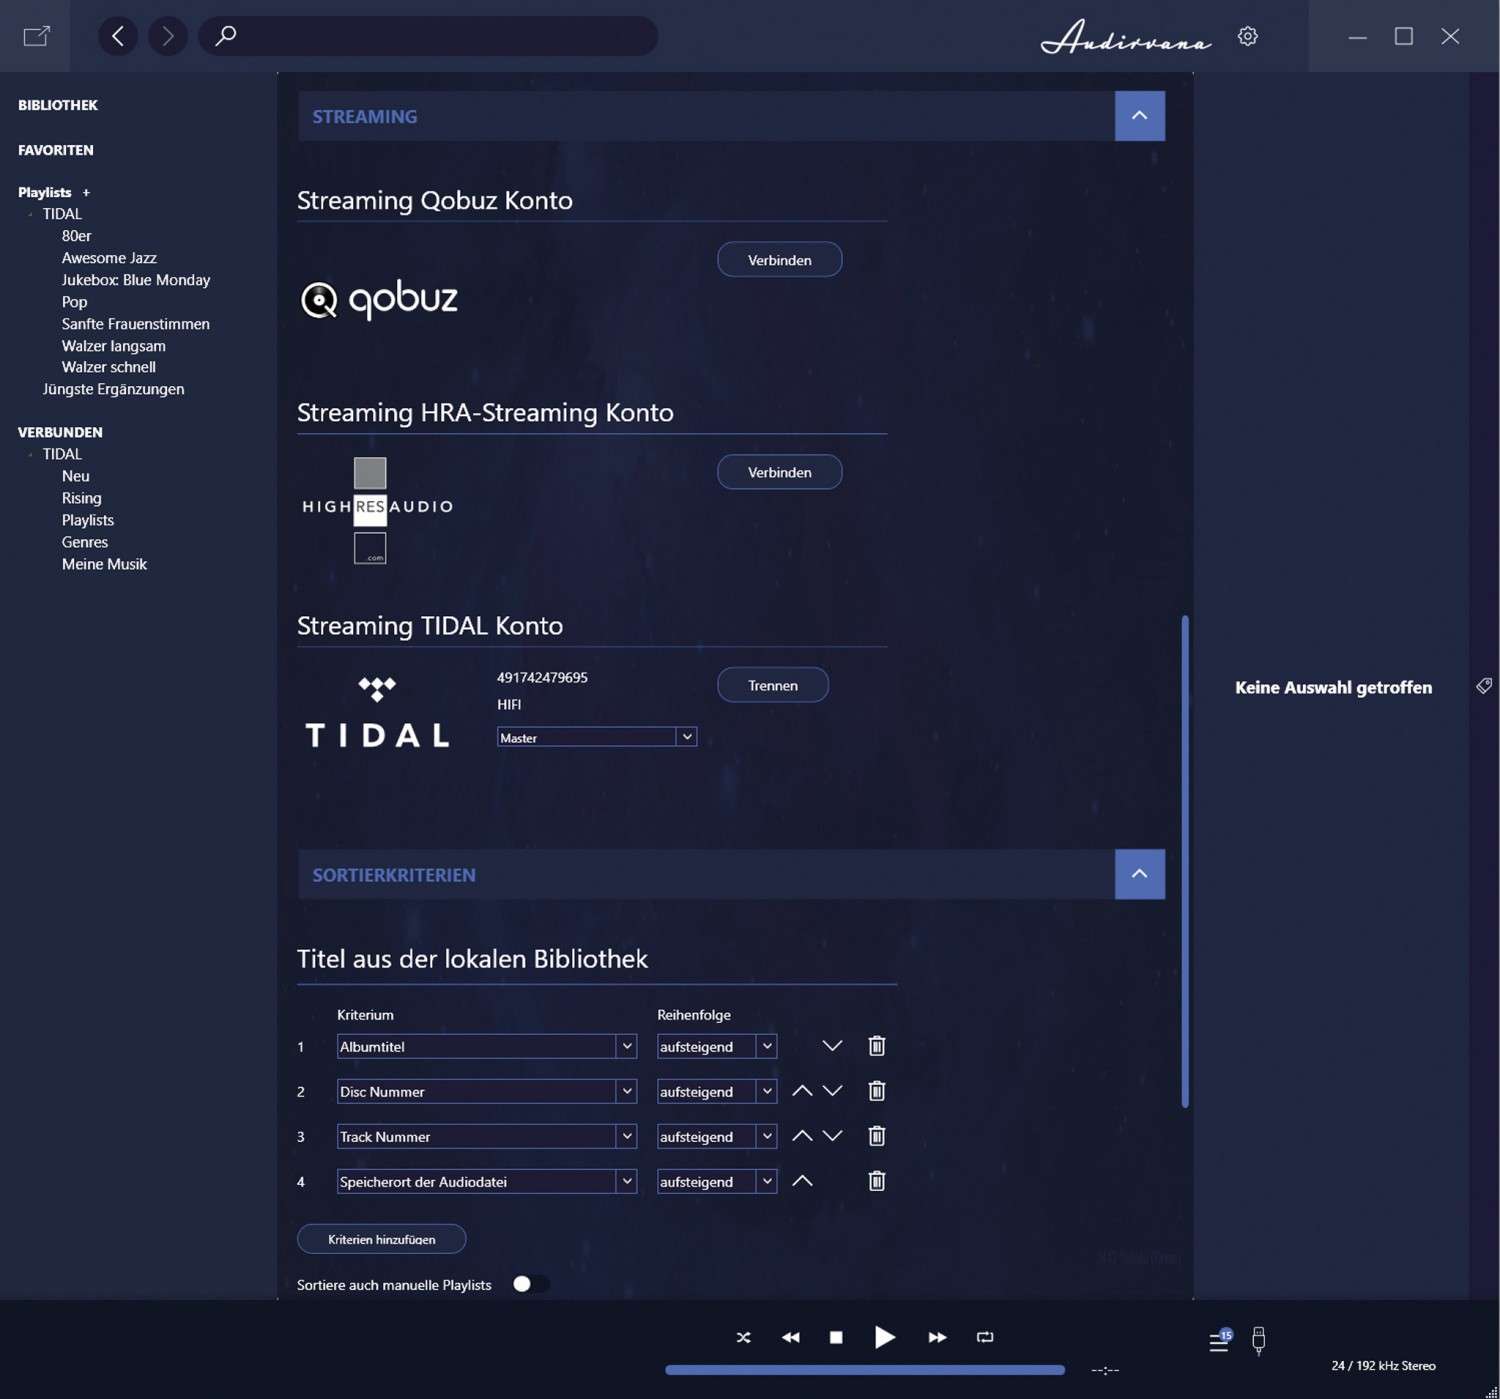Delete the Albumtitel sort criterion

coord(877,1046)
